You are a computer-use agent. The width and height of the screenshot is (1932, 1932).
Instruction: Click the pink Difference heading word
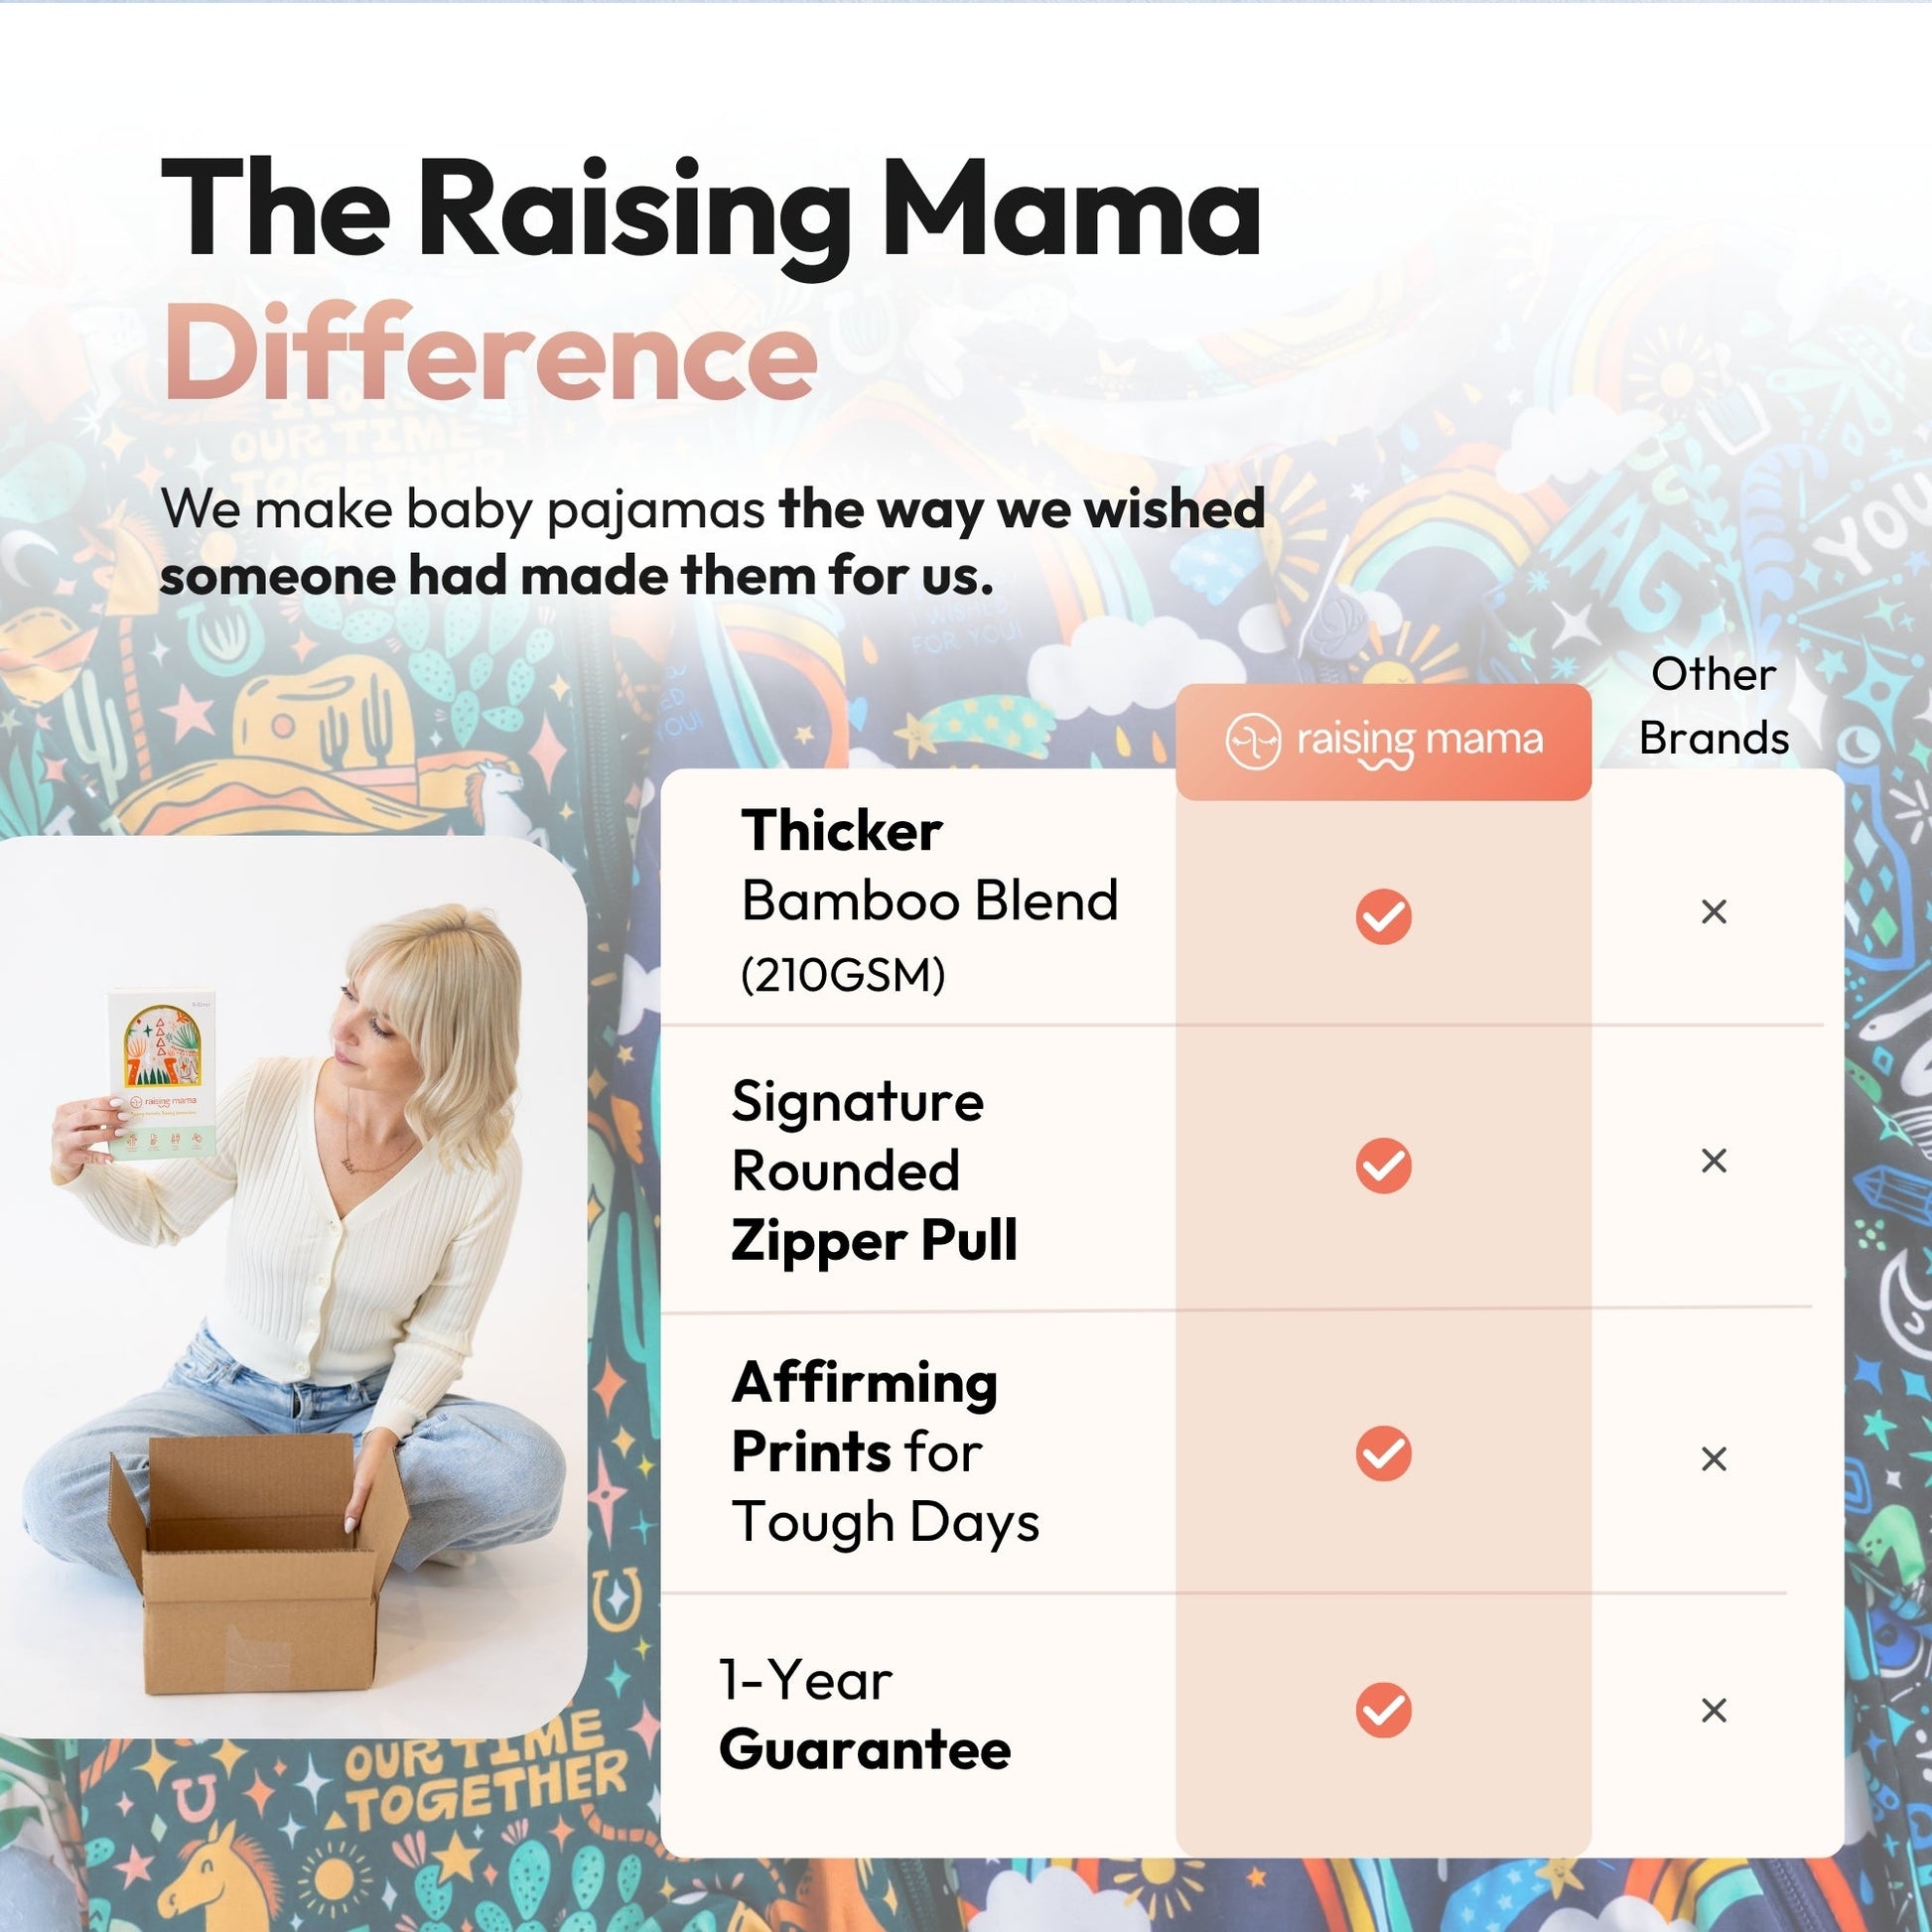tap(490, 352)
